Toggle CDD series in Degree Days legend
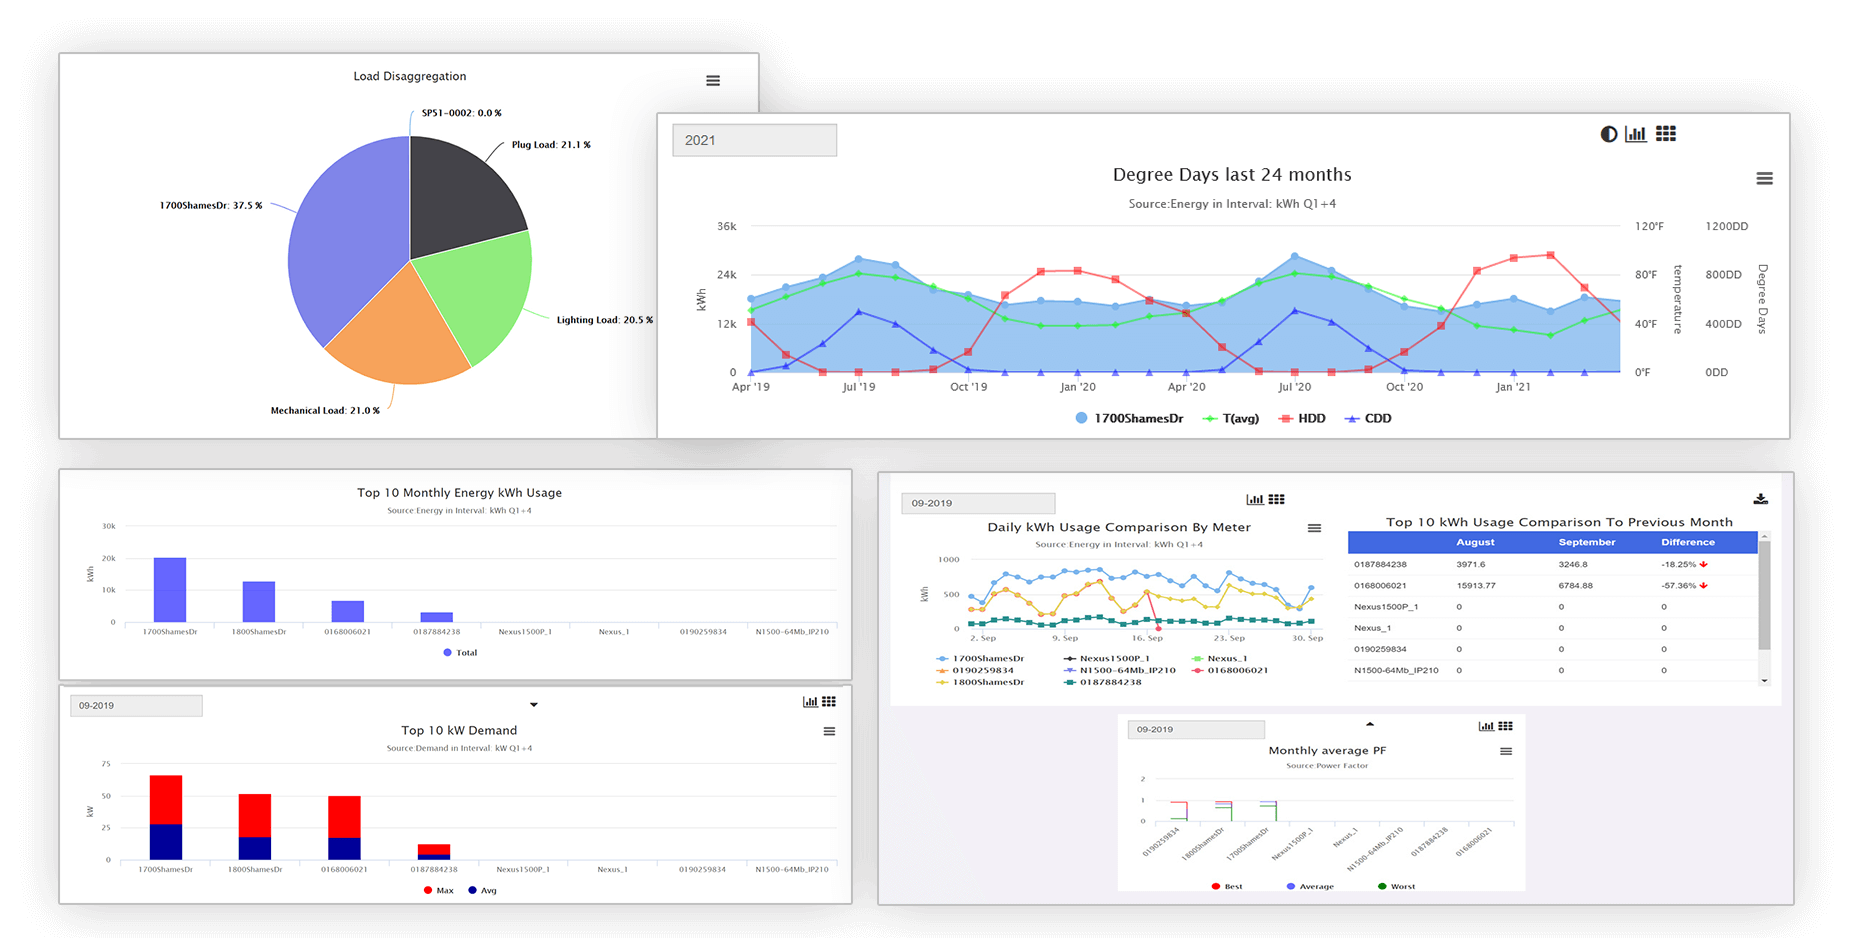 [x=1368, y=418]
